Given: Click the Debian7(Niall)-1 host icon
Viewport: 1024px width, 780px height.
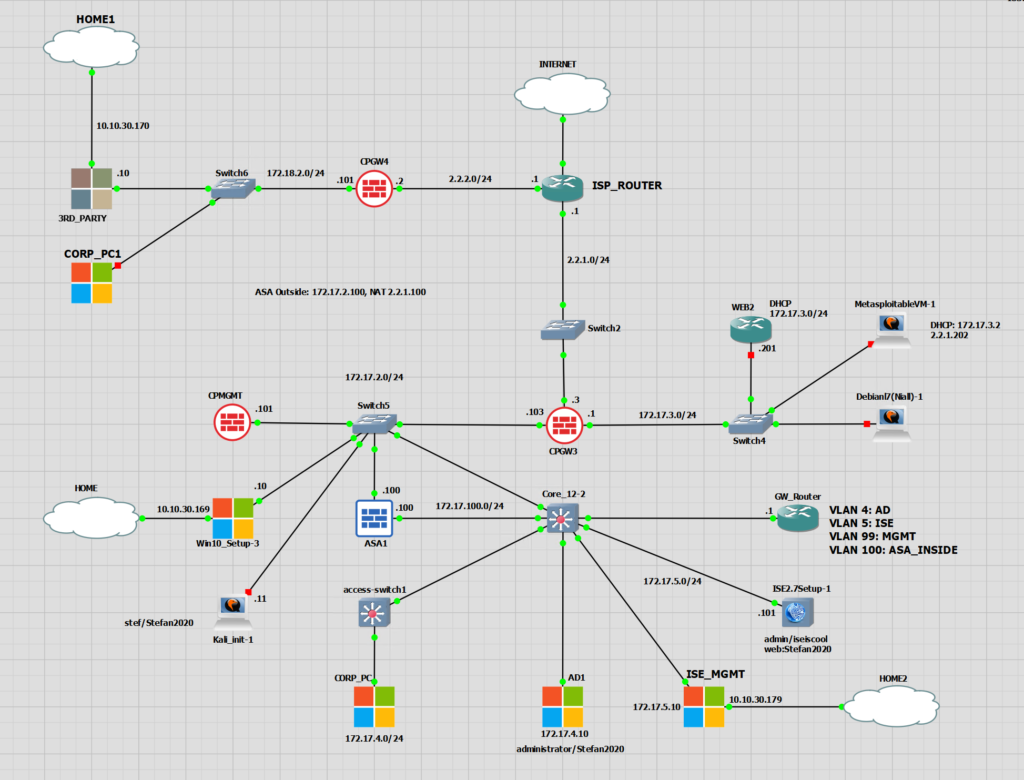Looking at the screenshot, I should [x=890, y=423].
